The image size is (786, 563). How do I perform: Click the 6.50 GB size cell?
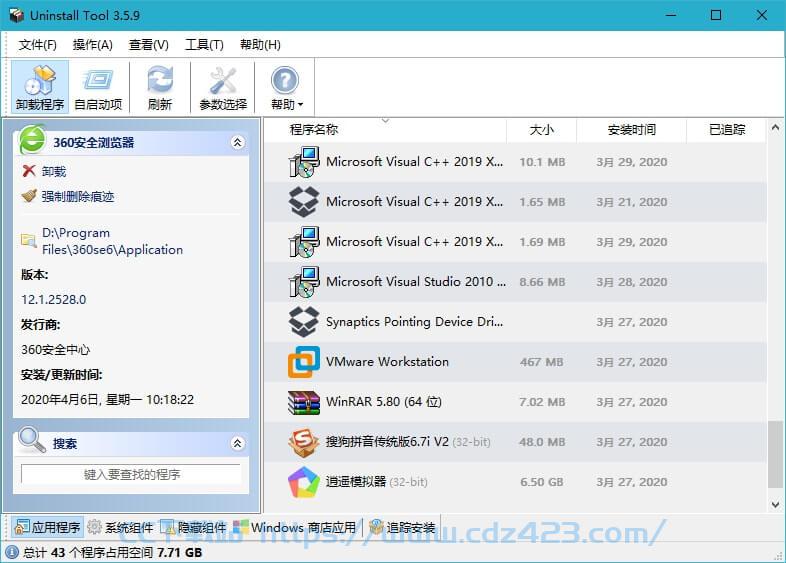click(x=541, y=482)
